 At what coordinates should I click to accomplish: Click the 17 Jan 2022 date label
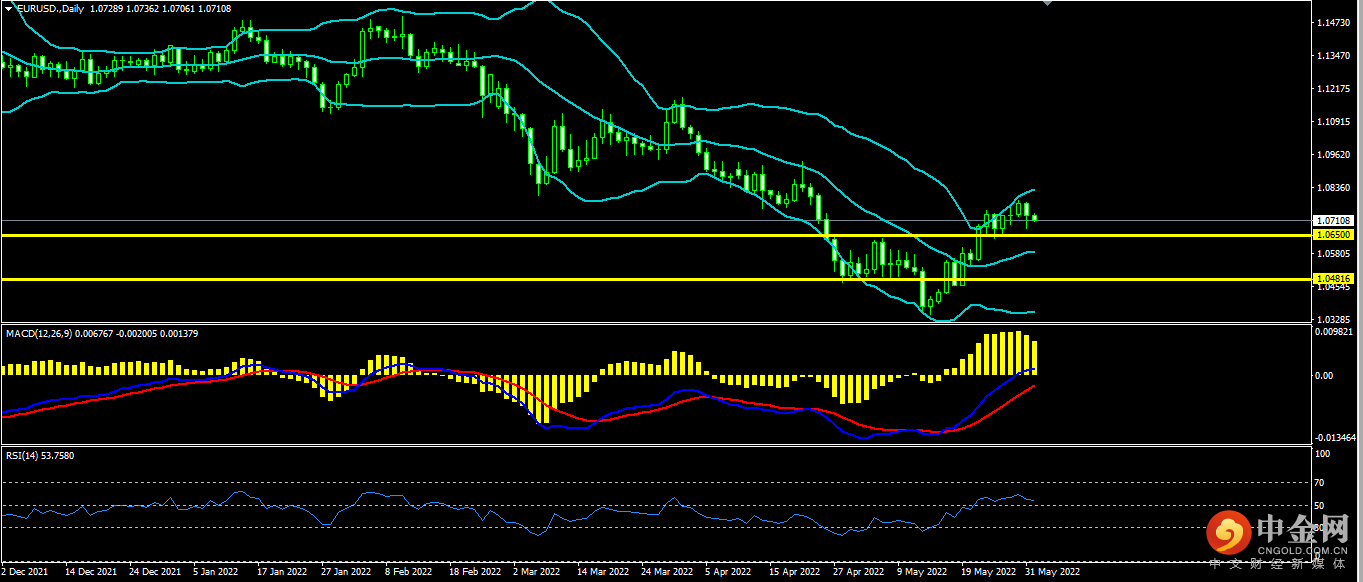coord(281,573)
